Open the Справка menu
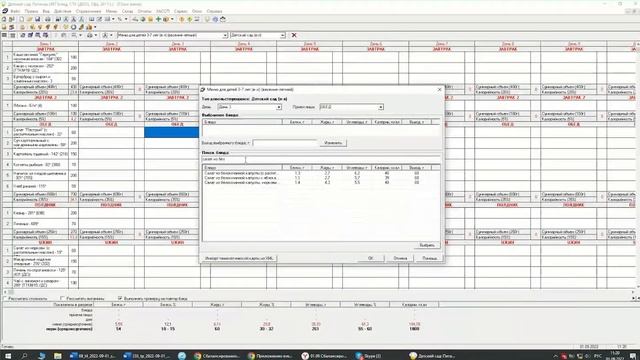Image resolution: width=640 pixels, height=360 pixels. point(214,11)
